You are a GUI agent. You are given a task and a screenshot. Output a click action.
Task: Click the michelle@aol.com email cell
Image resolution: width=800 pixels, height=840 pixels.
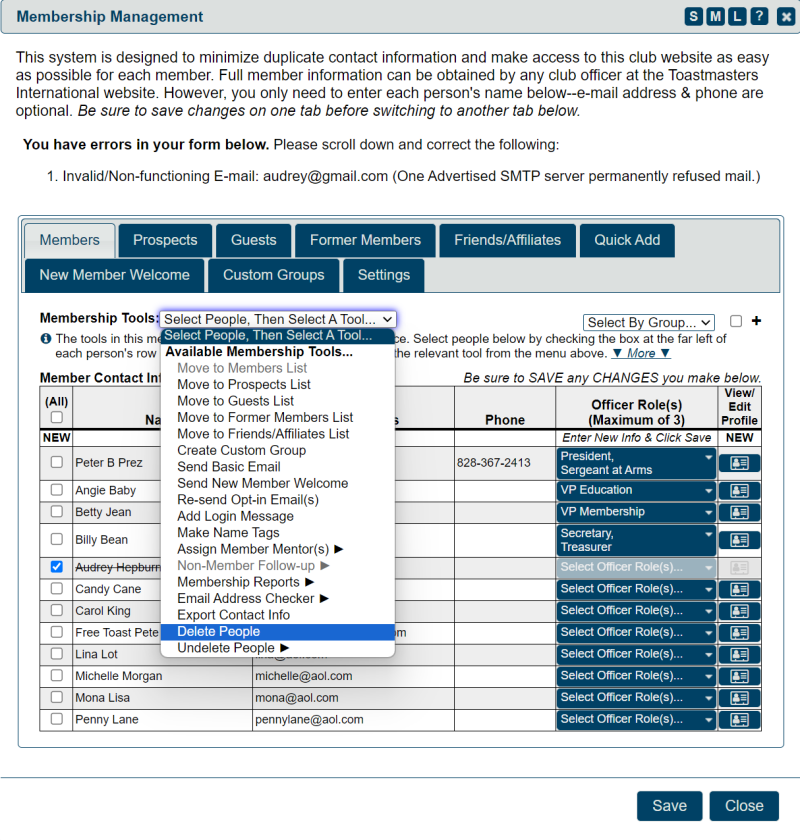point(353,676)
